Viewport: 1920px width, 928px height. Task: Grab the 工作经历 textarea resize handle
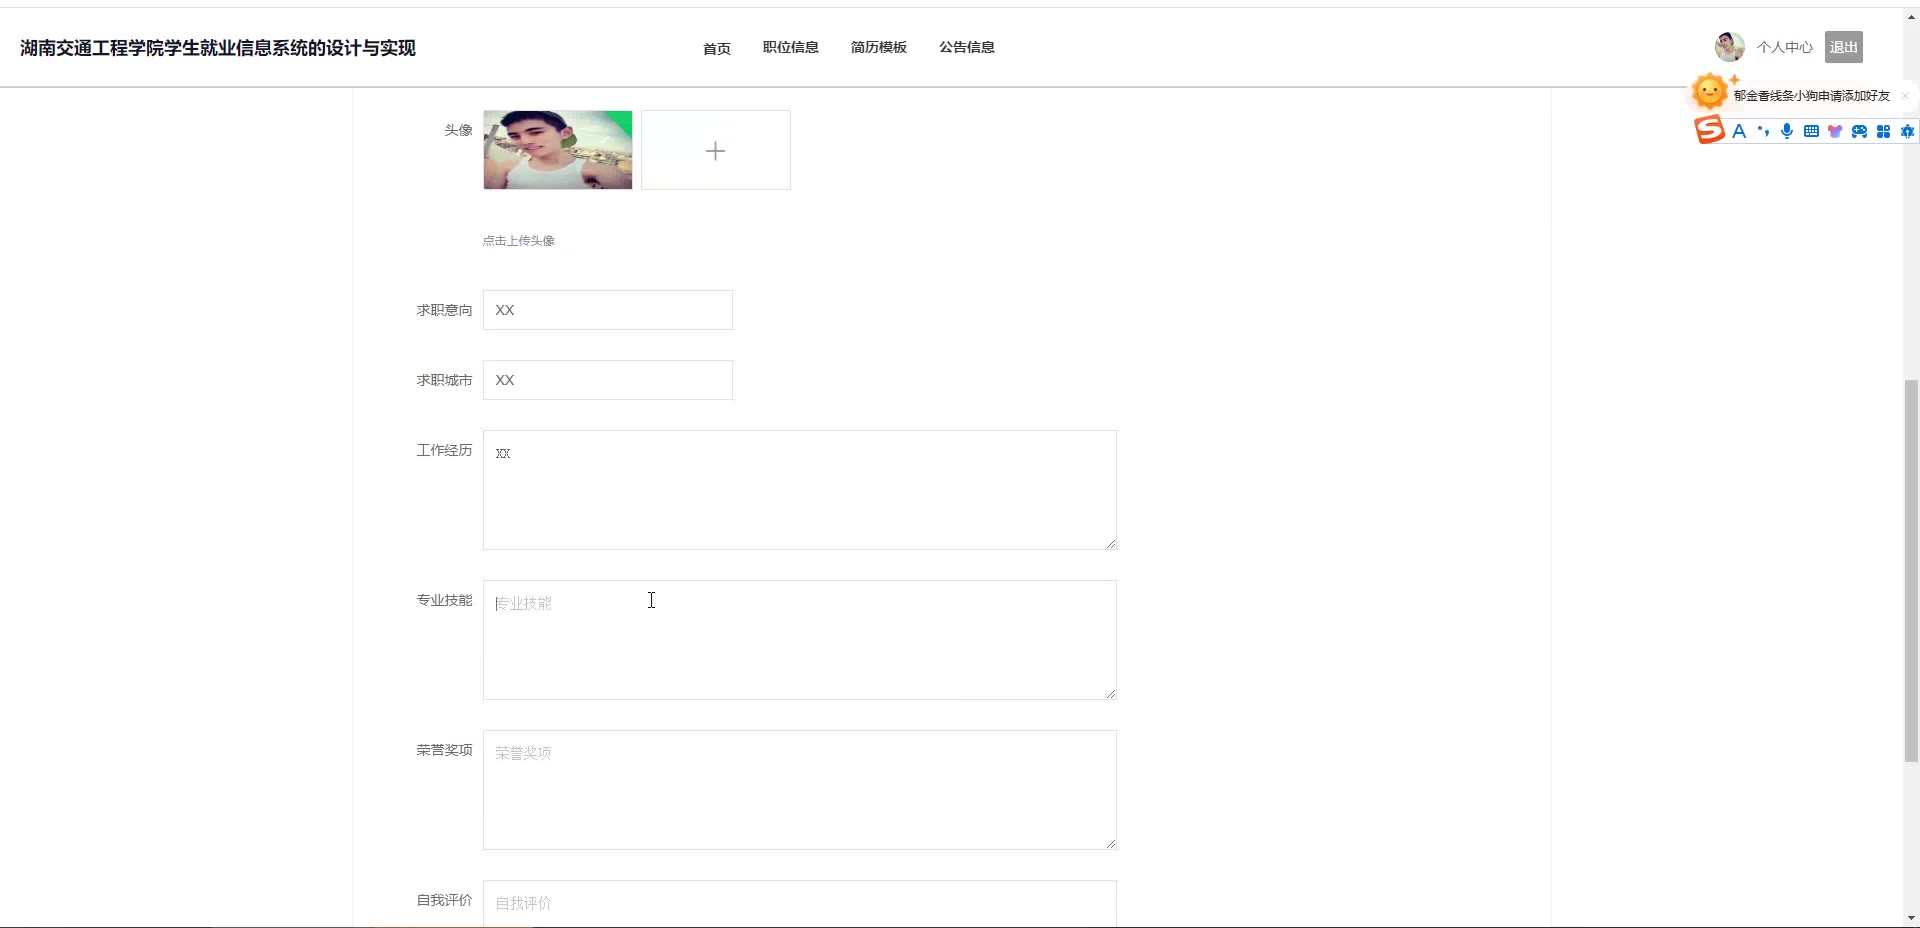tap(1111, 544)
